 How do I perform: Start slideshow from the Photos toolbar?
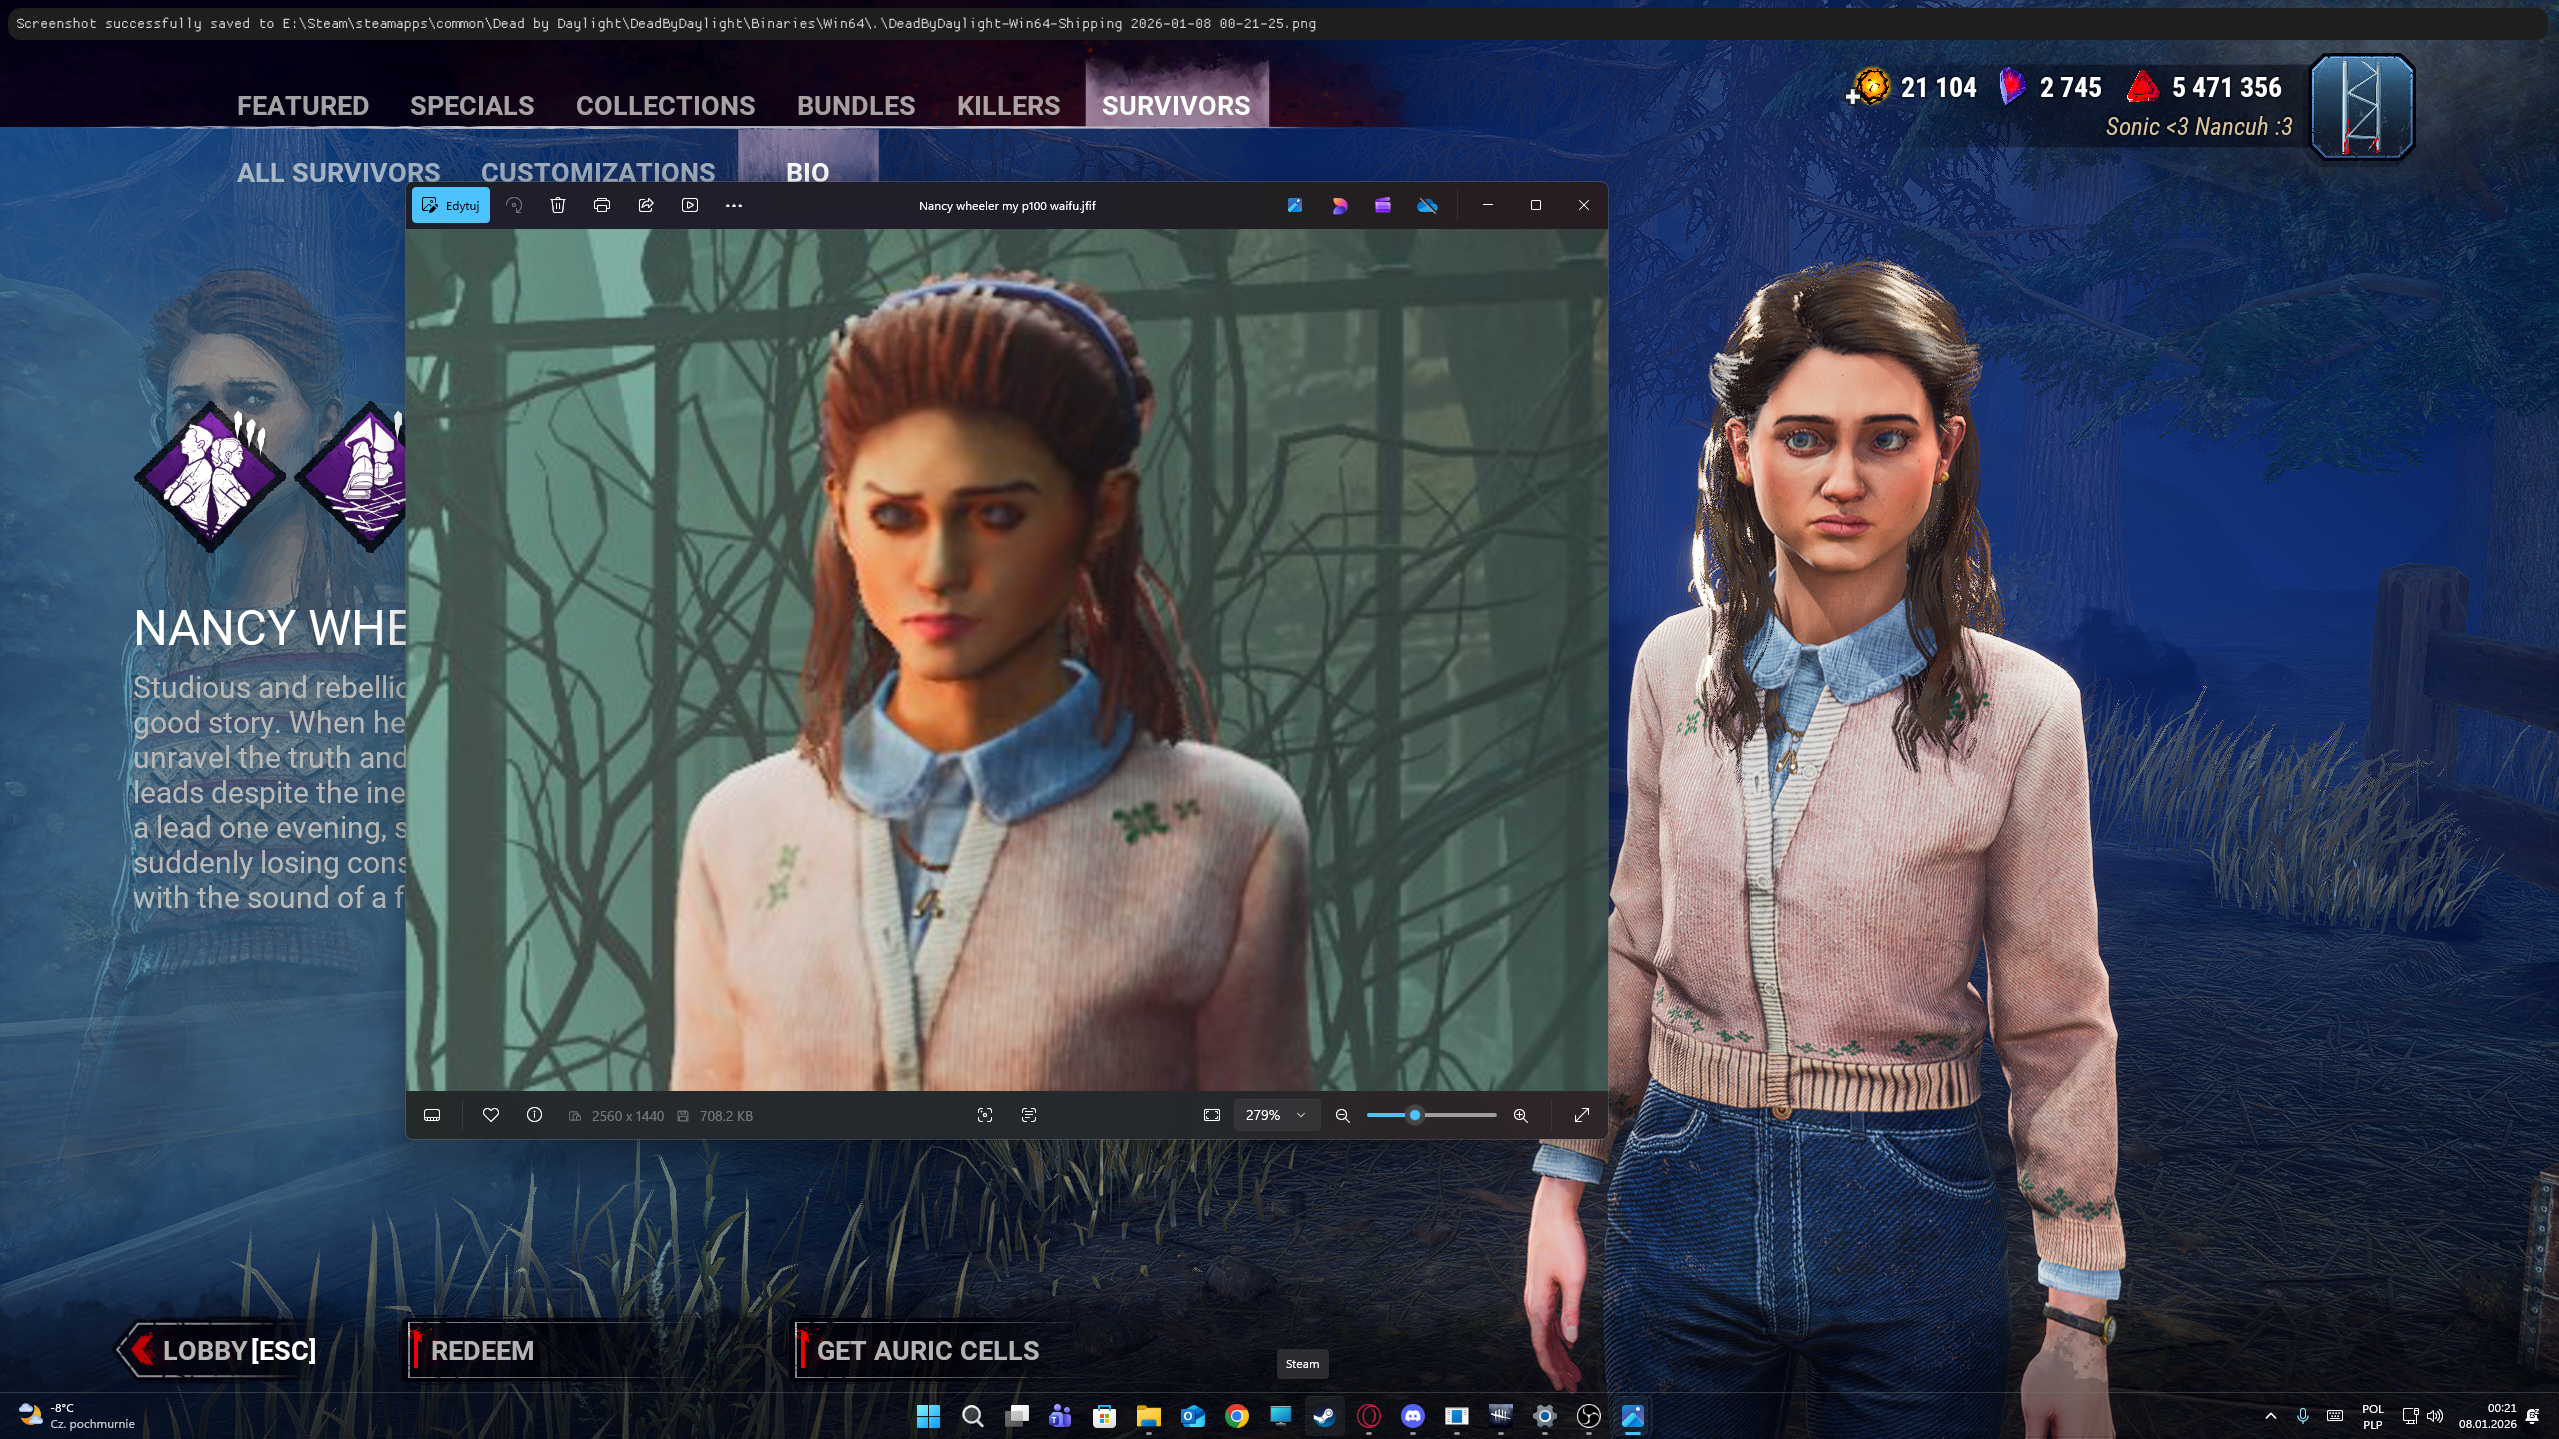pos(690,205)
